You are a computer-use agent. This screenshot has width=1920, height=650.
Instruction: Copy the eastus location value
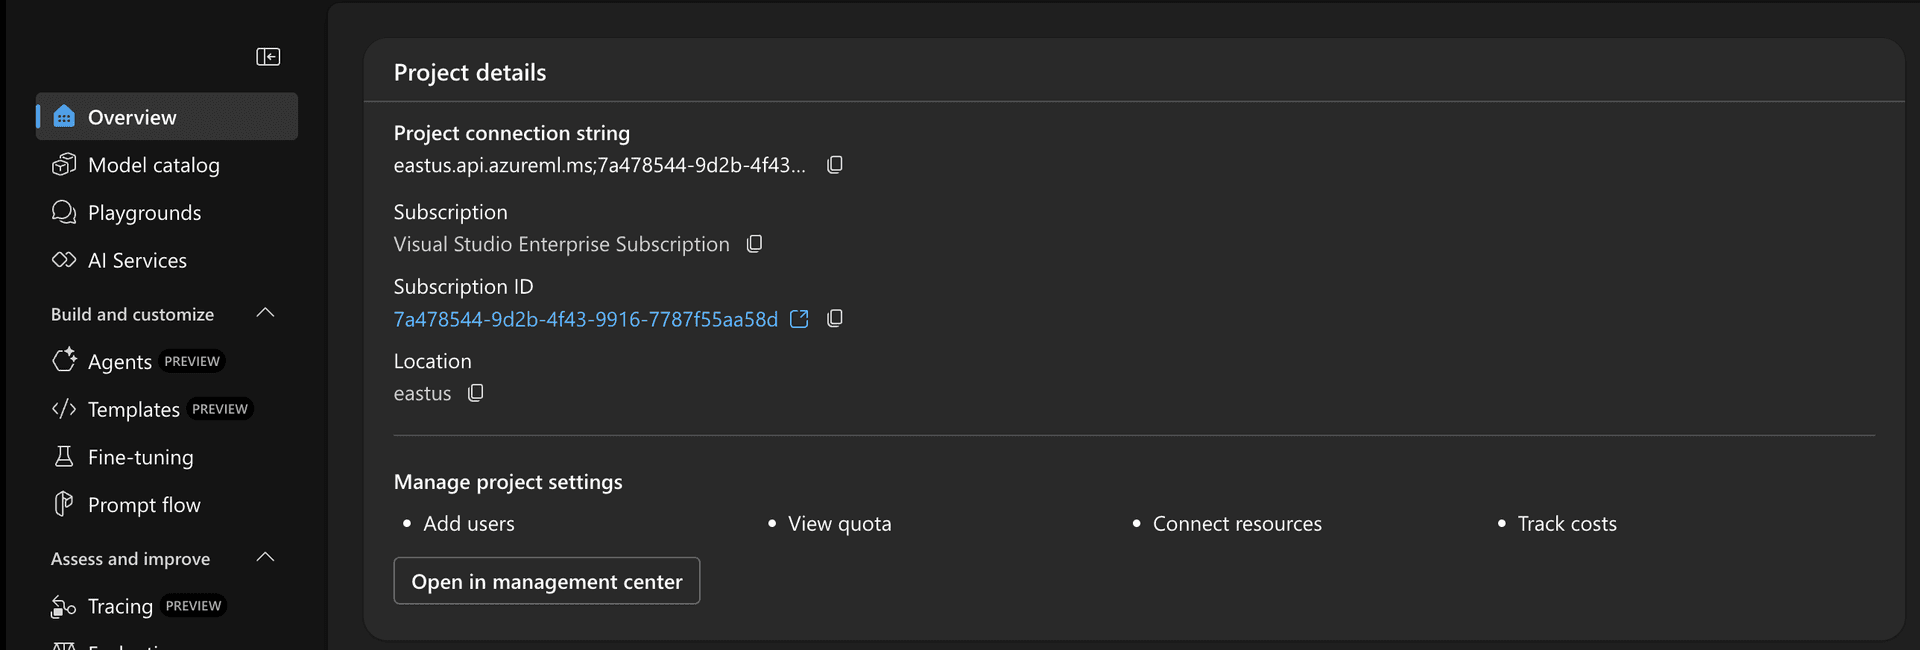pyautogui.click(x=476, y=394)
